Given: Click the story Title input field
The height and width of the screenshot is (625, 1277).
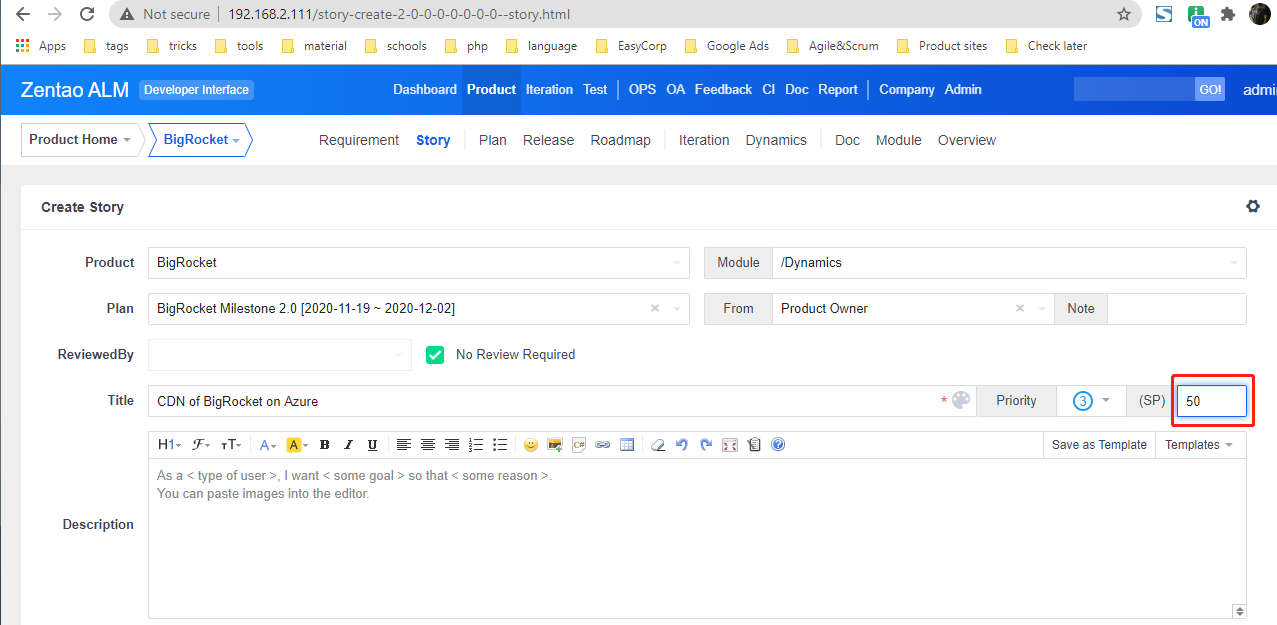Looking at the screenshot, I should (x=540, y=401).
